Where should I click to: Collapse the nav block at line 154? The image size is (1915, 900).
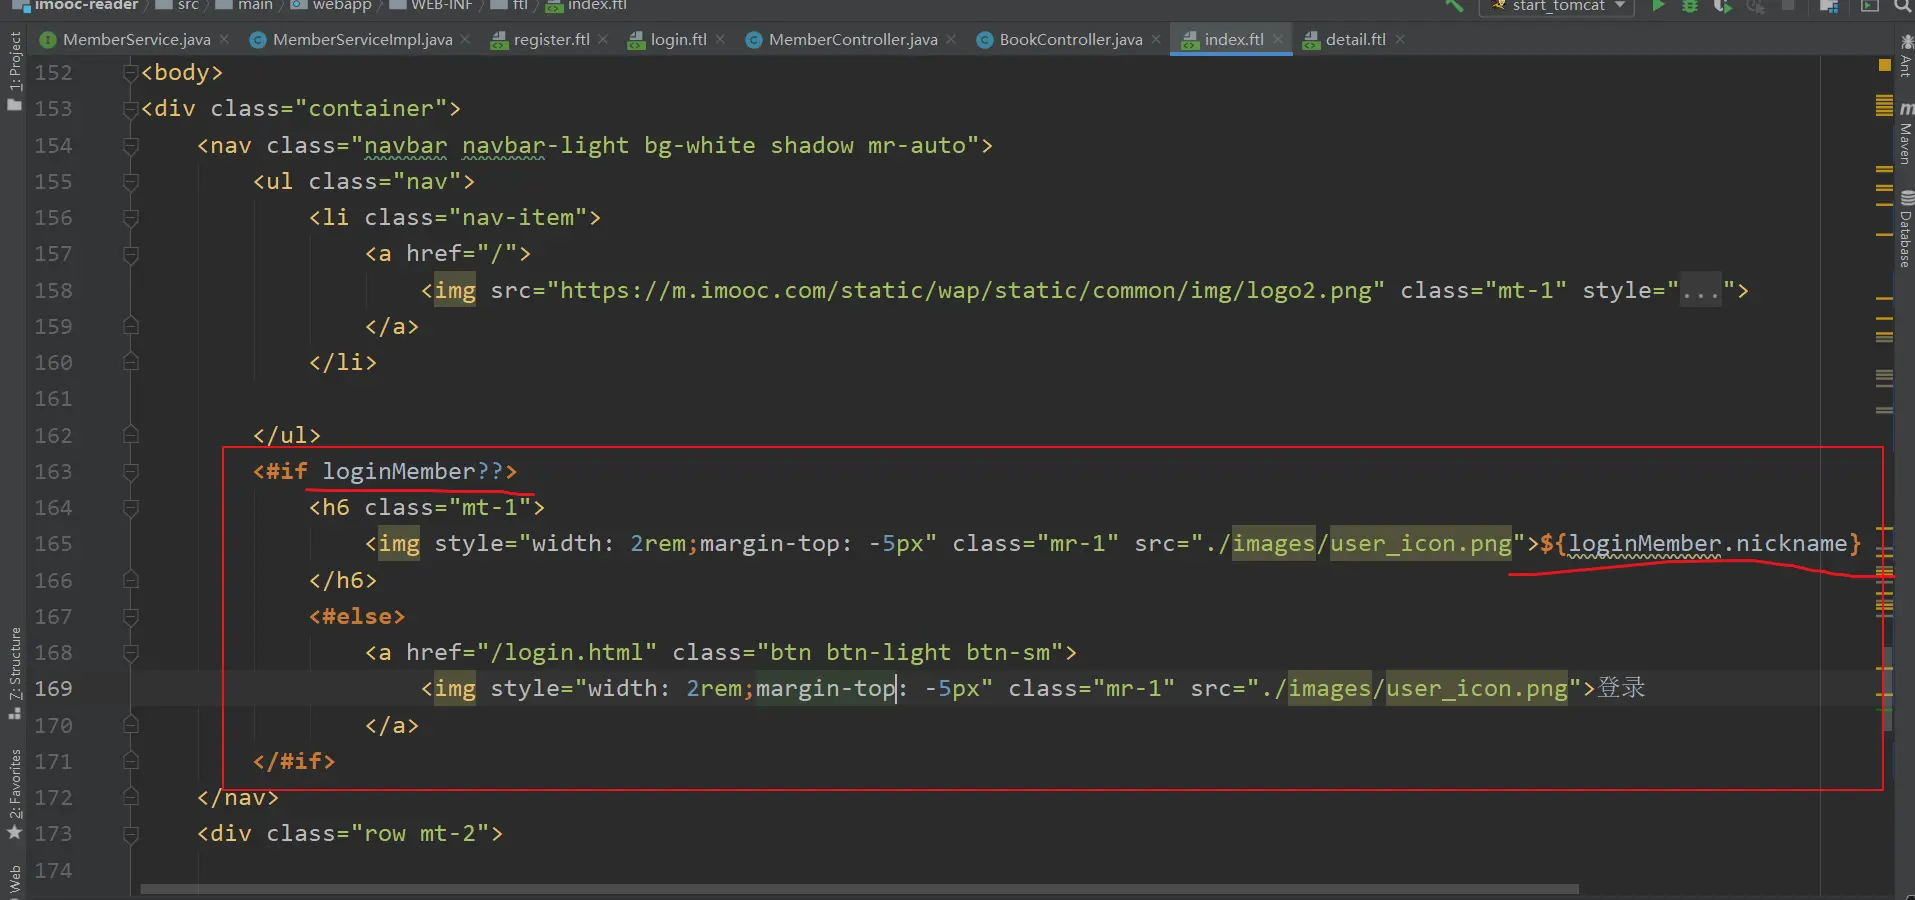[130, 146]
